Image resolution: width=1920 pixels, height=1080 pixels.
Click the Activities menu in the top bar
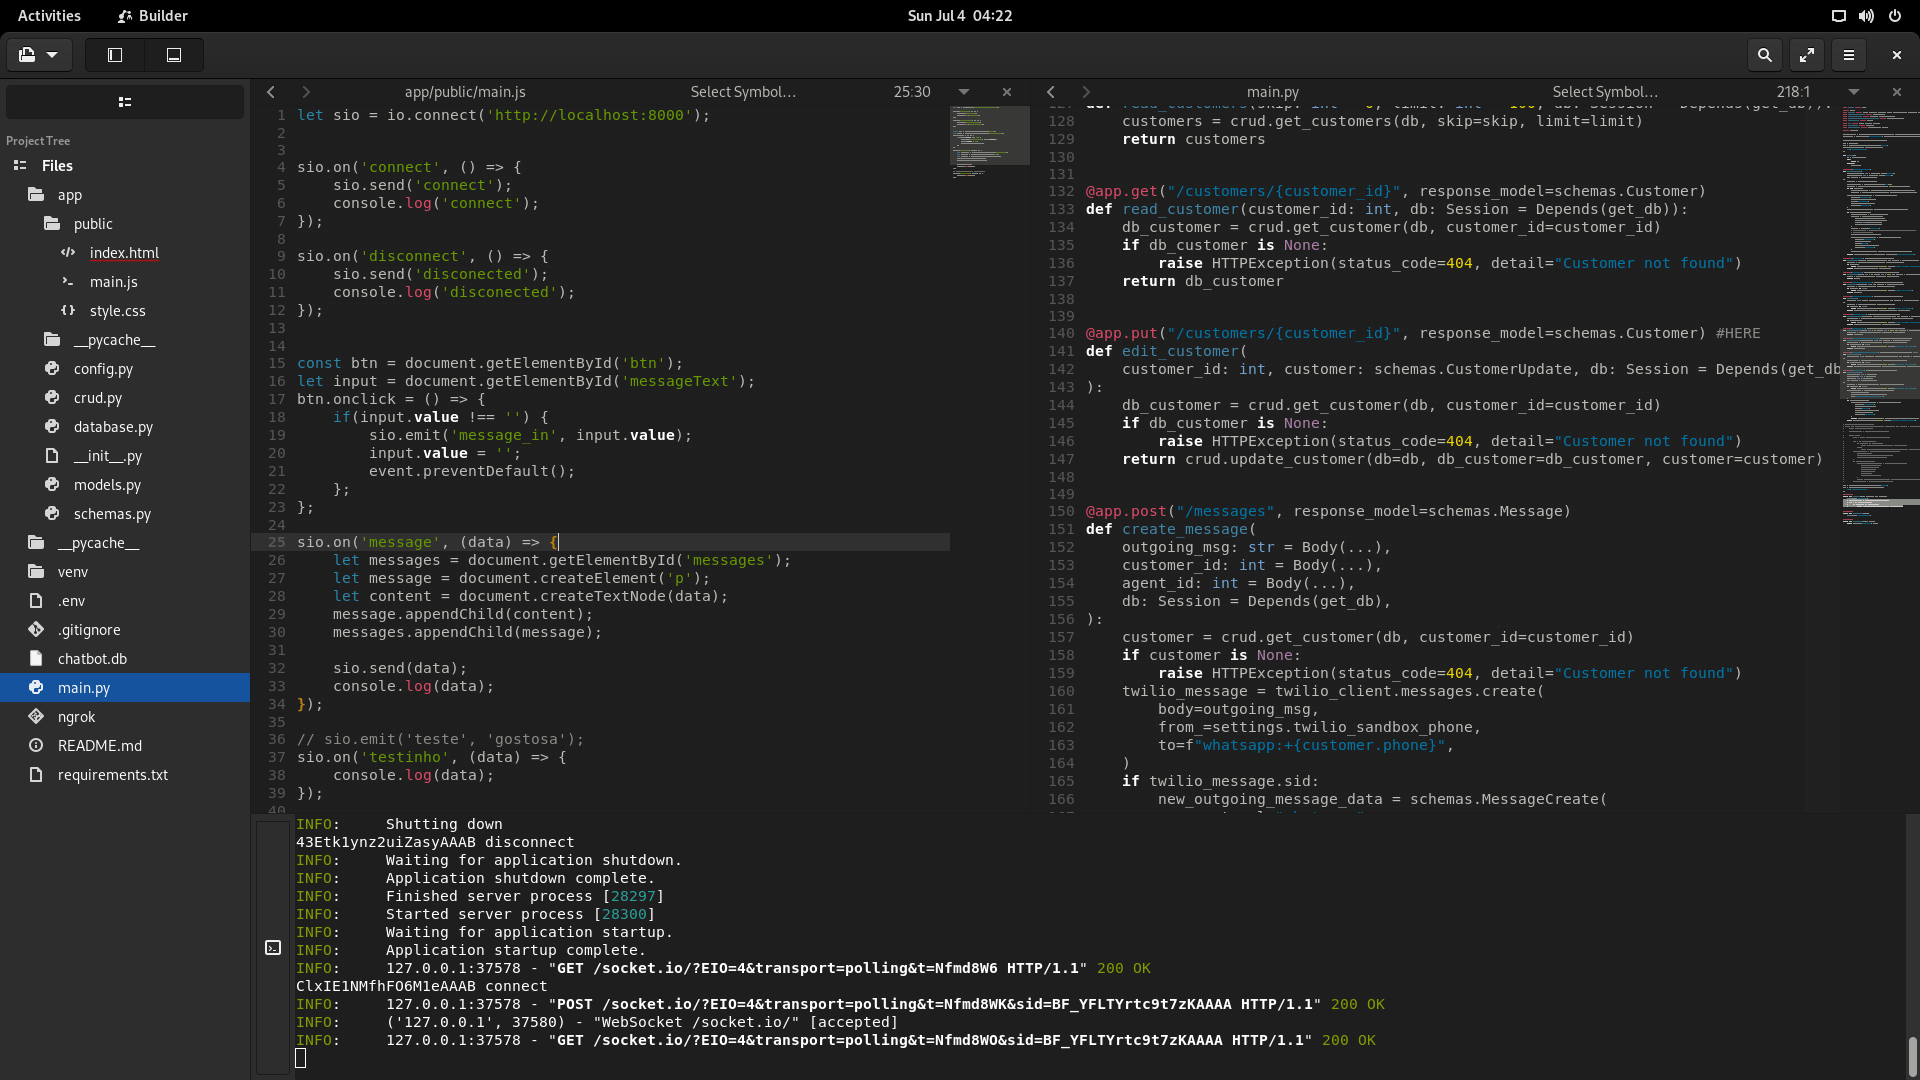click(49, 15)
